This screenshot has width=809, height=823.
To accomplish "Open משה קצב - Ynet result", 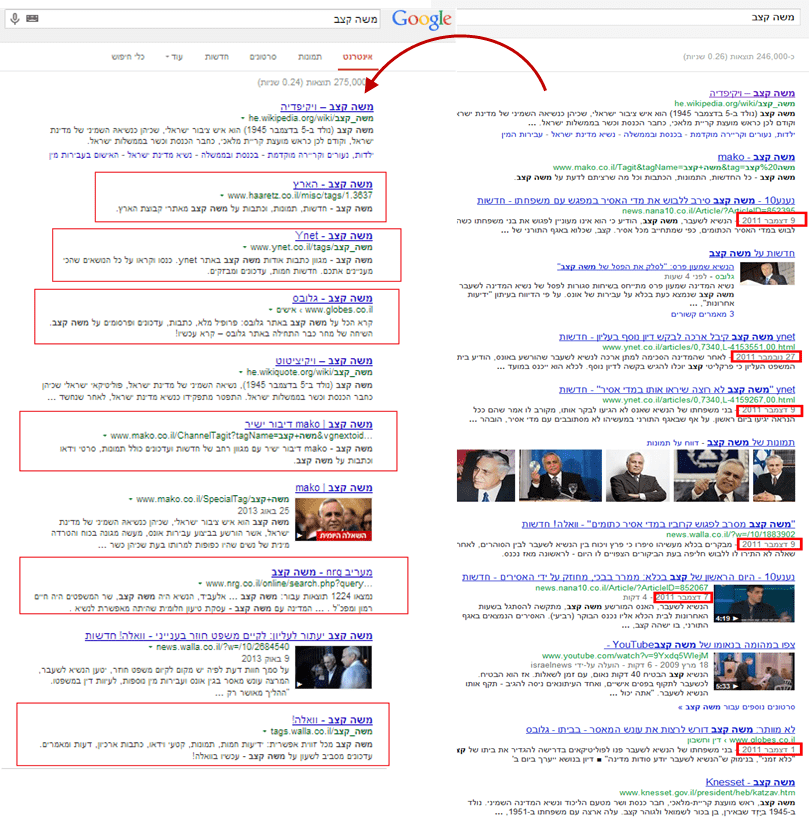I will (333, 236).
